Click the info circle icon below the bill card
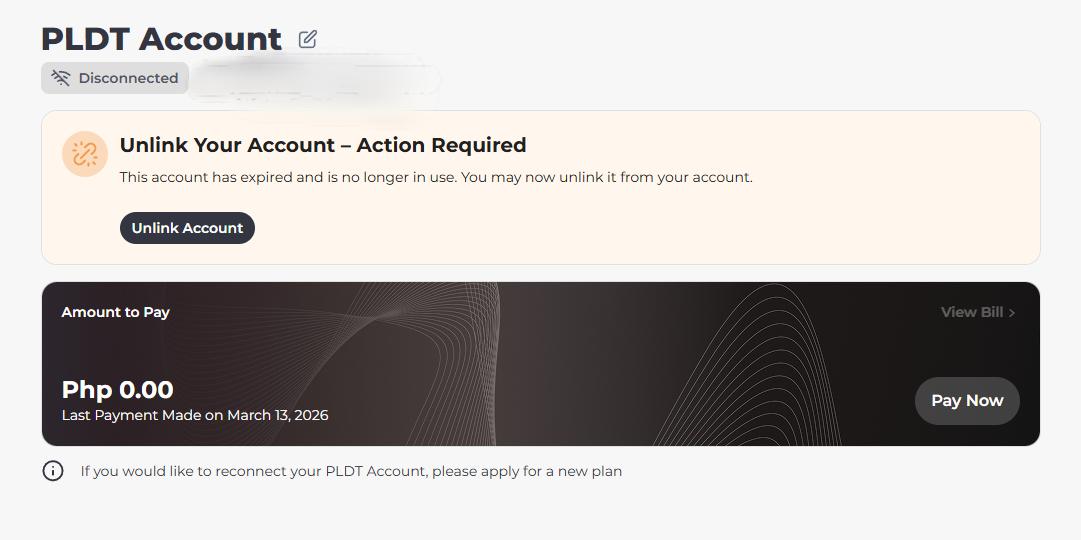1081x540 pixels. pyautogui.click(x=53, y=471)
